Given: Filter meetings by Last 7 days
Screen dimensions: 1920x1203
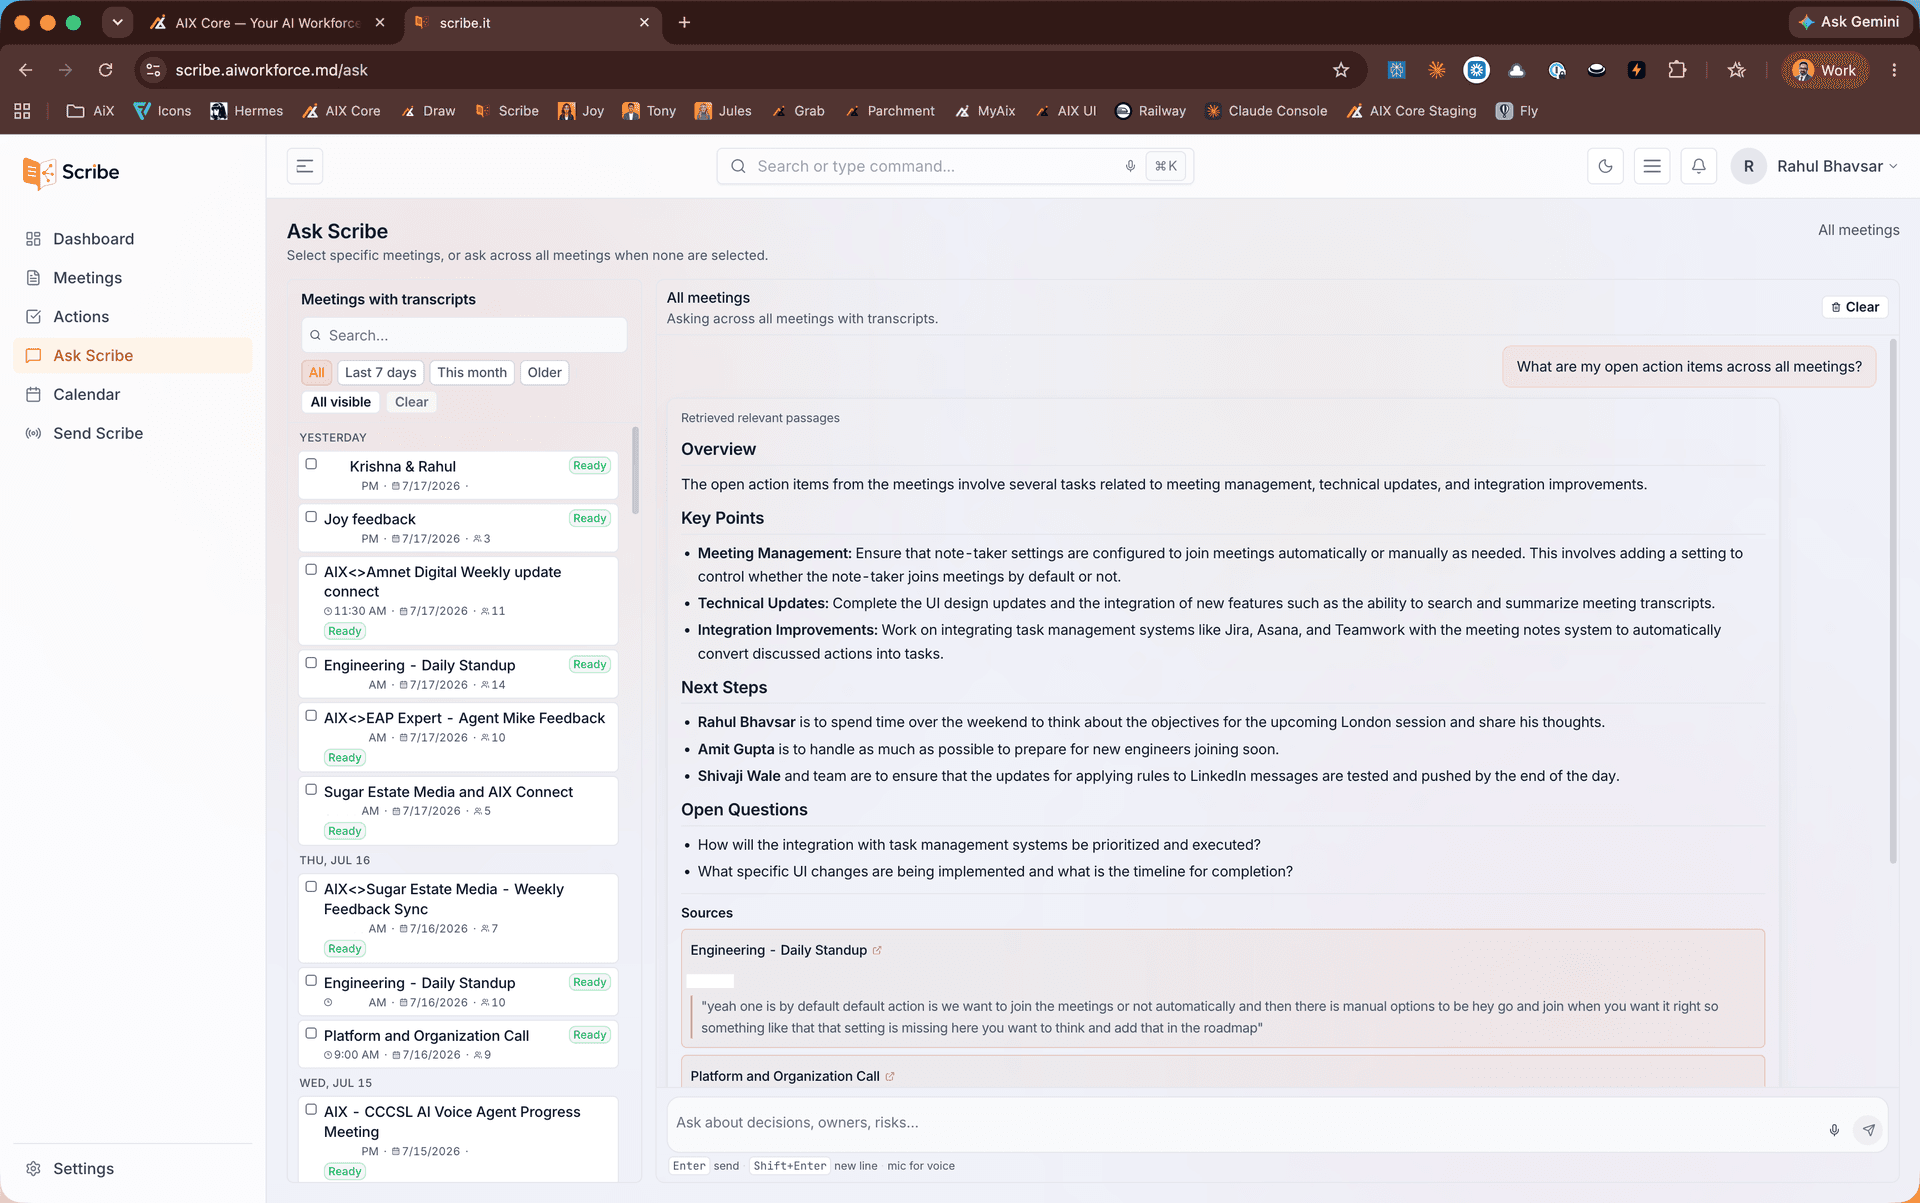Looking at the screenshot, I should click(380, 373).
